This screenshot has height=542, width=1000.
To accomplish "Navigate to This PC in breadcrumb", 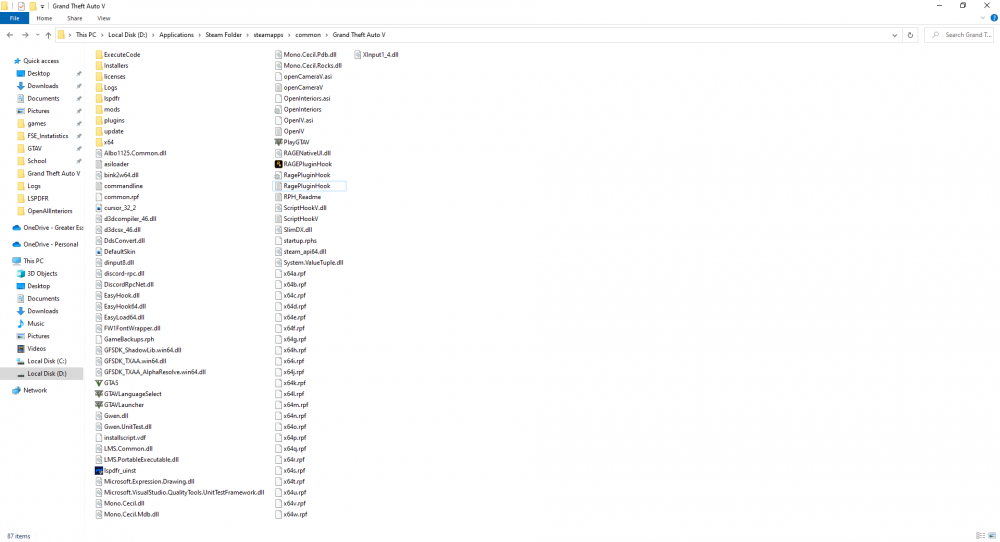I will click(85, 35).
